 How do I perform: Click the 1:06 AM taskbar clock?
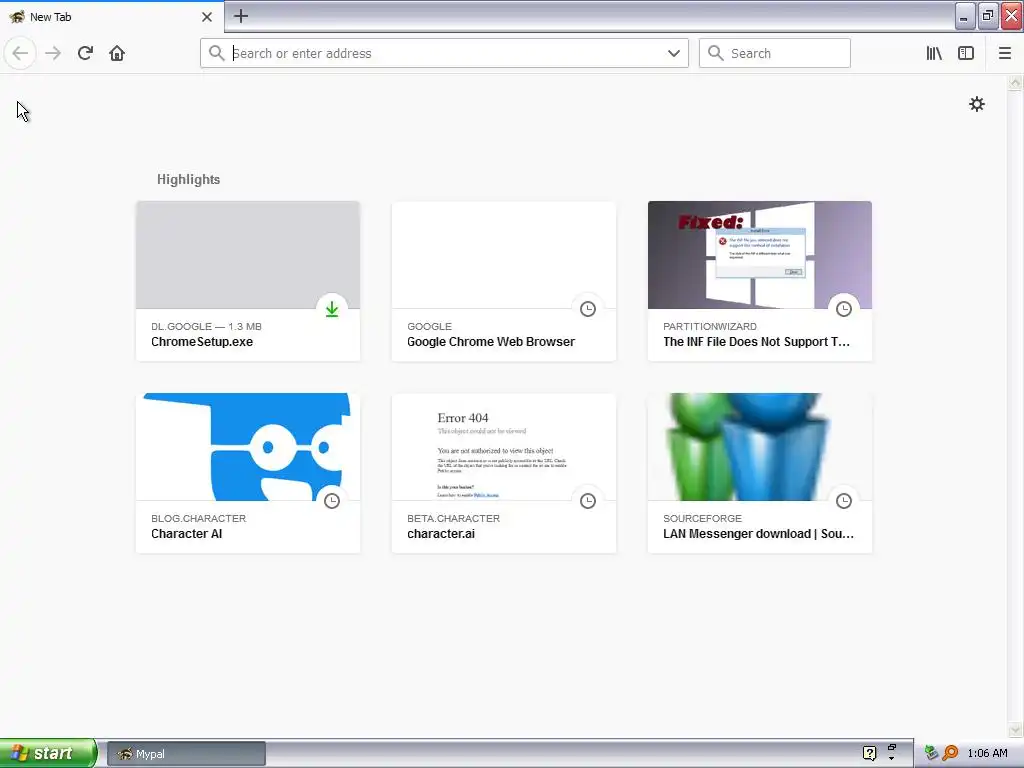pos(987,754)
